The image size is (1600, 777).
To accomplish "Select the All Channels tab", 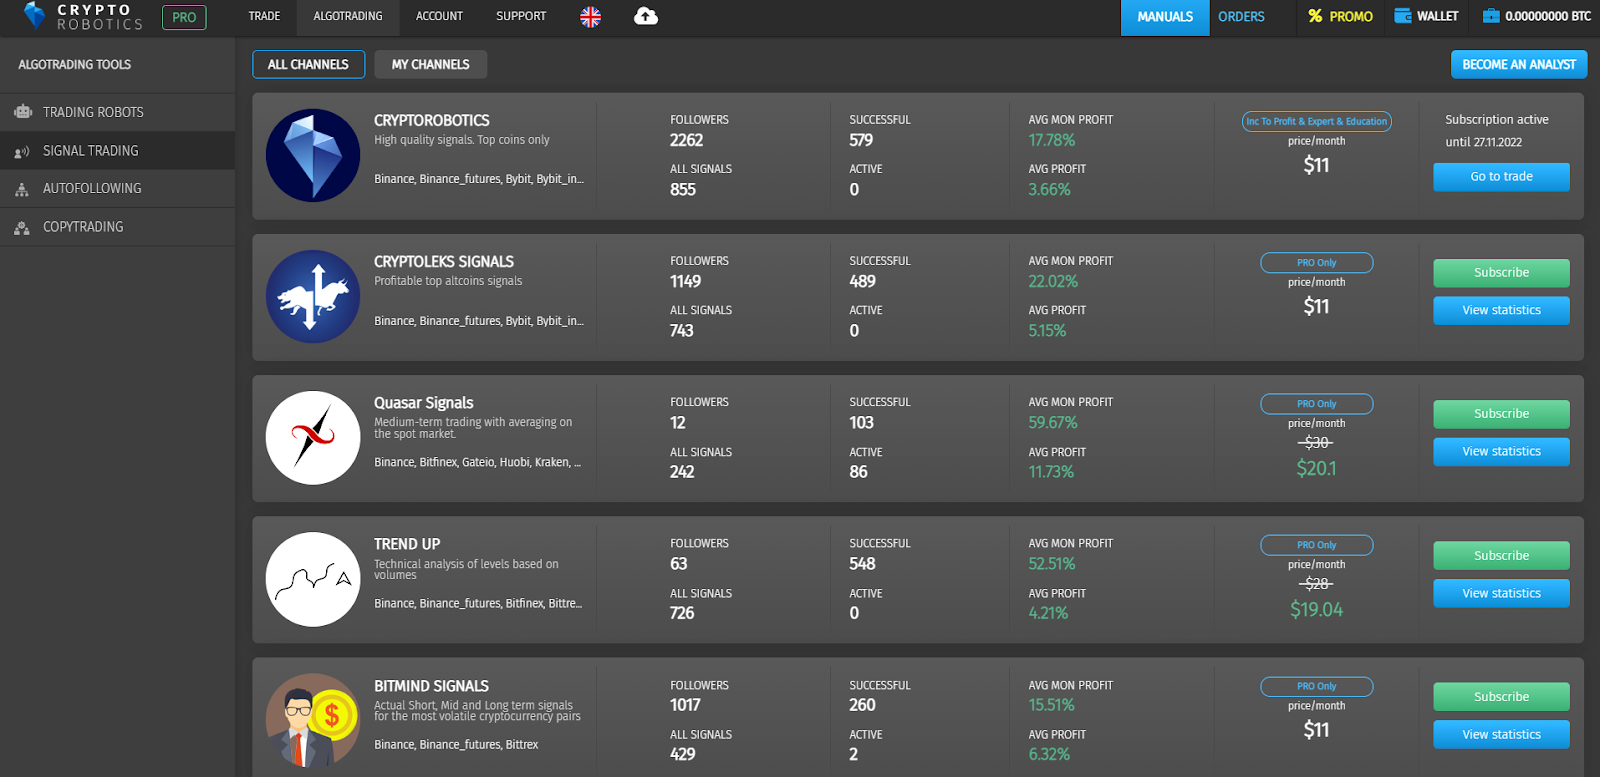I will pyautogui.click(x=308, y=64).
